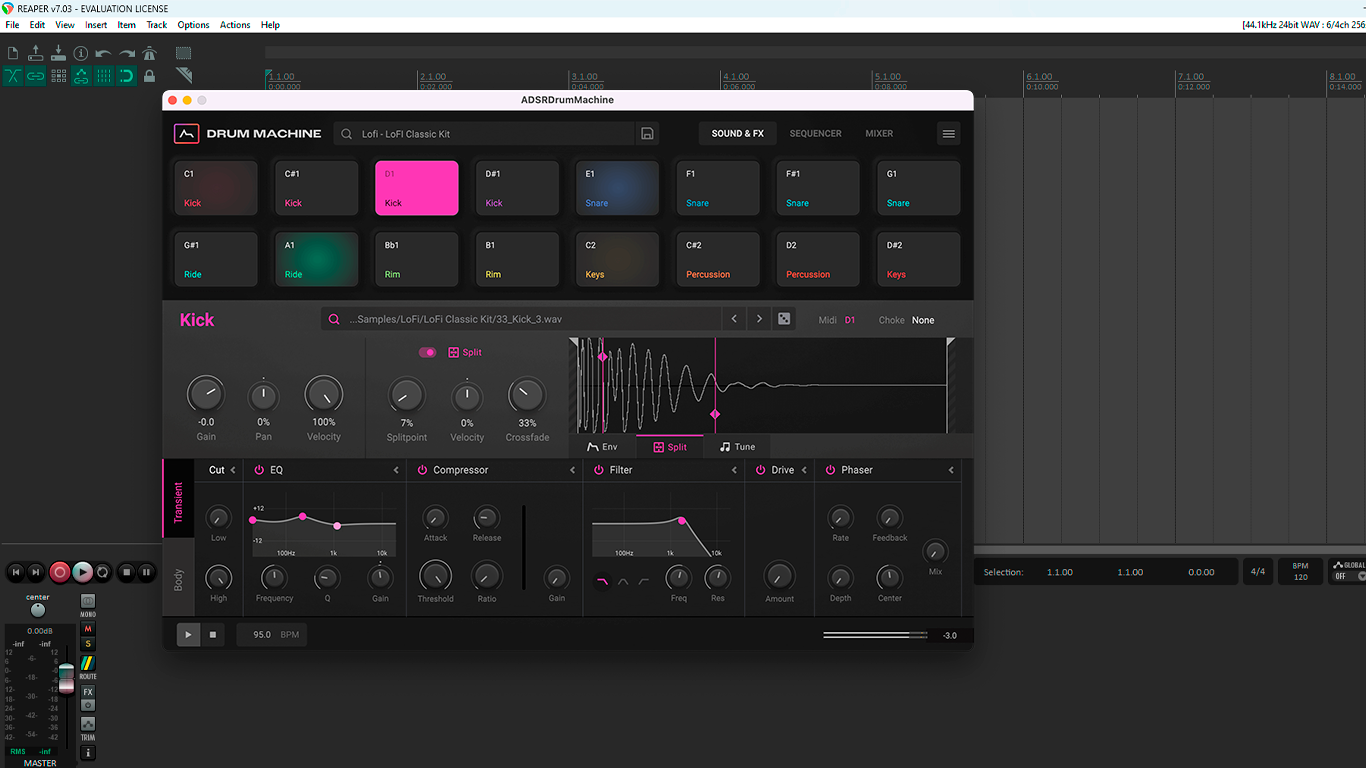Open the Choke None dropdown
The width and height of the screenshot is (1366, 768).
click(x=923, y=320)
